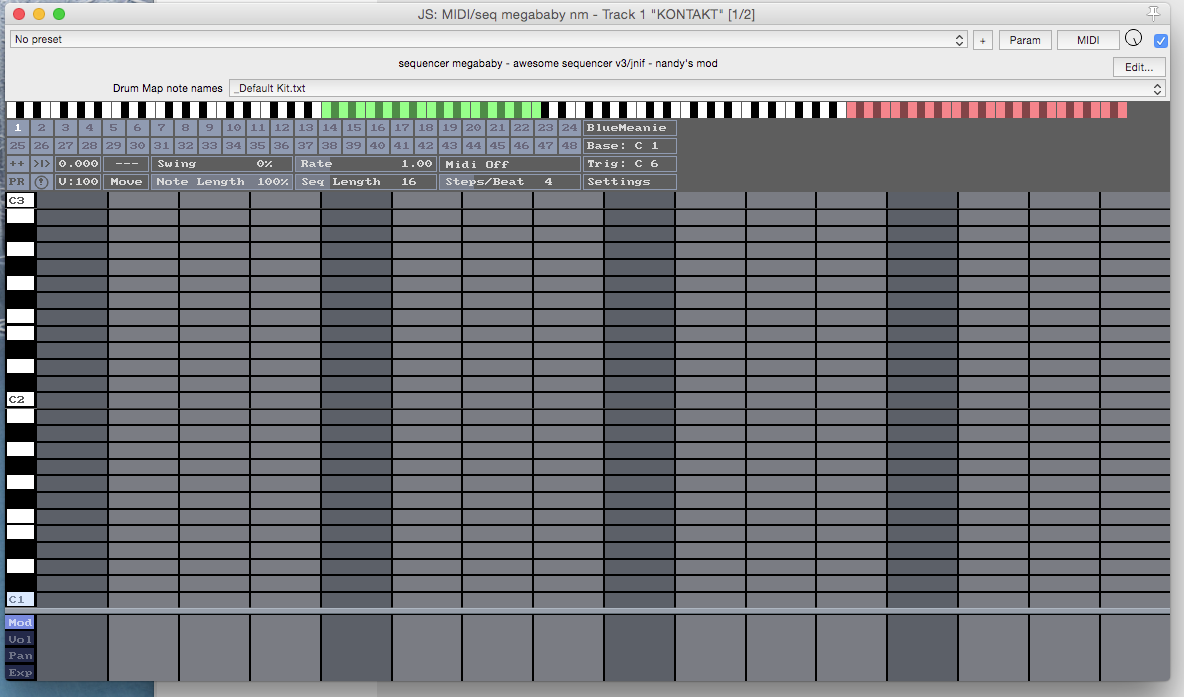Open the Drum Map note names dropdown
This screenshot has height=697, width=1184.
pos(696,88)
